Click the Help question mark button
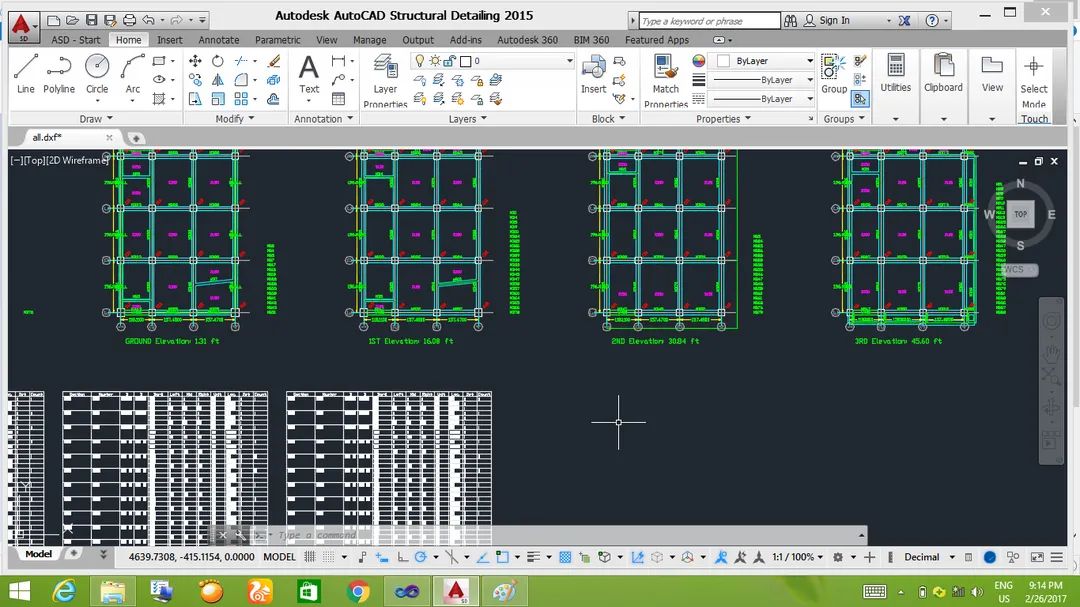Viewport: 1080px width, 607px height. point(932,21)
